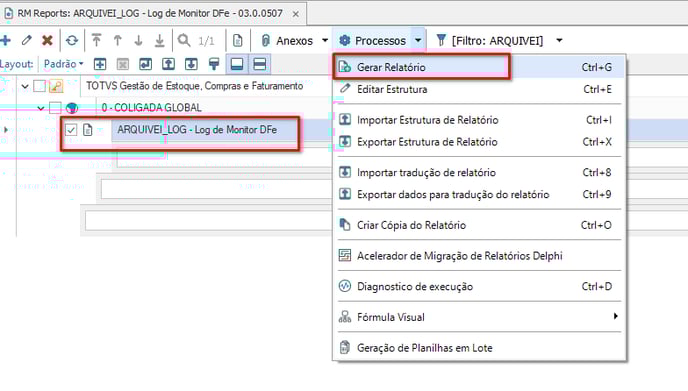Open the Padrão layout dropdown

(64, 64)
